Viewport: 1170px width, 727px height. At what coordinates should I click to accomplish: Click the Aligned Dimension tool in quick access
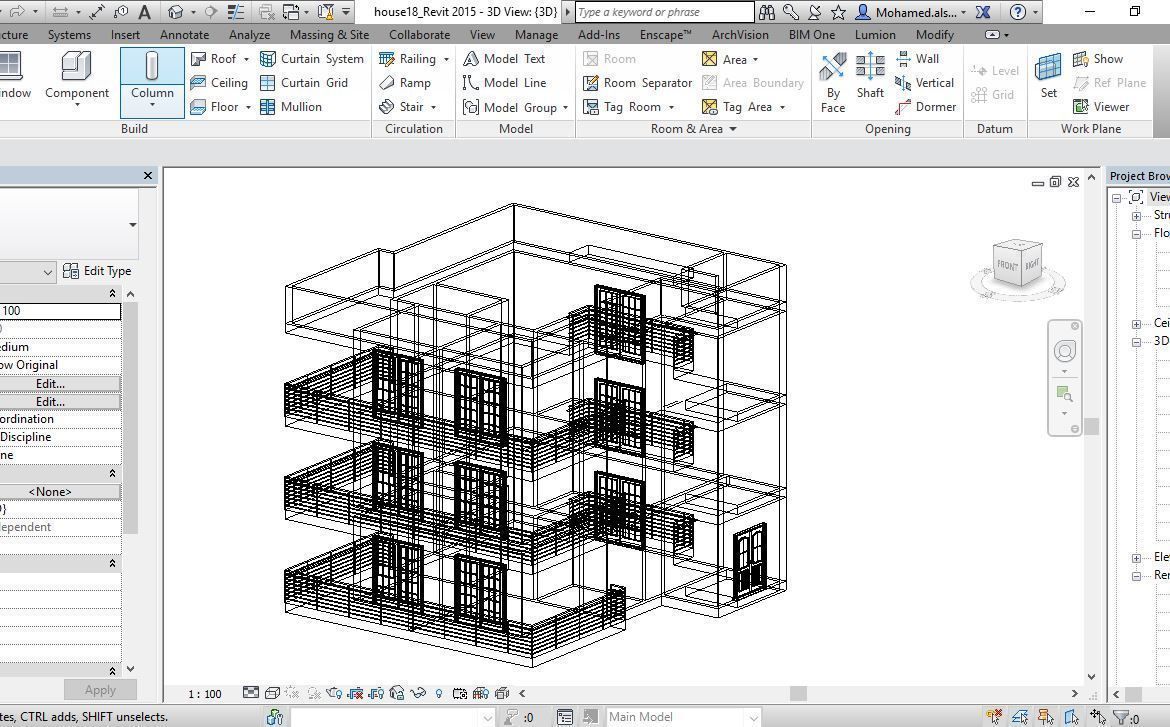(97, 12)
